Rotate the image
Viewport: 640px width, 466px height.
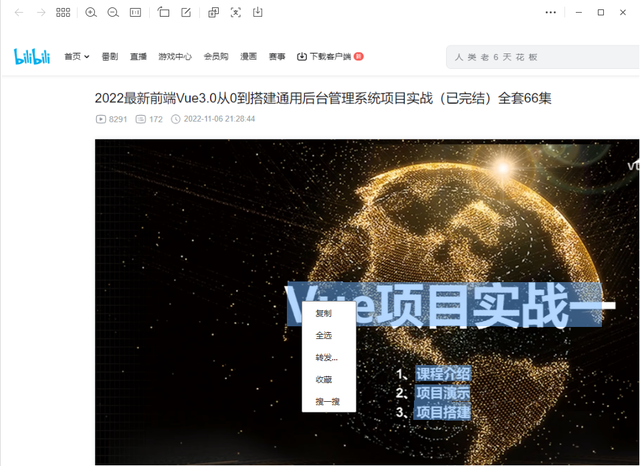[163, 13]
